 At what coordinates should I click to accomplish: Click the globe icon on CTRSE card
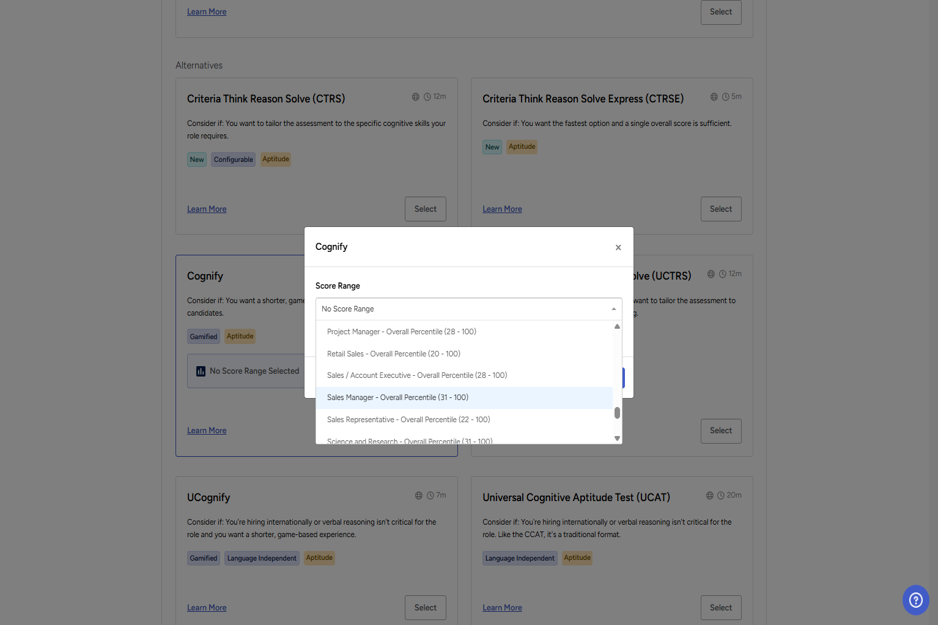pyautogui.click(x=714, y=97)
